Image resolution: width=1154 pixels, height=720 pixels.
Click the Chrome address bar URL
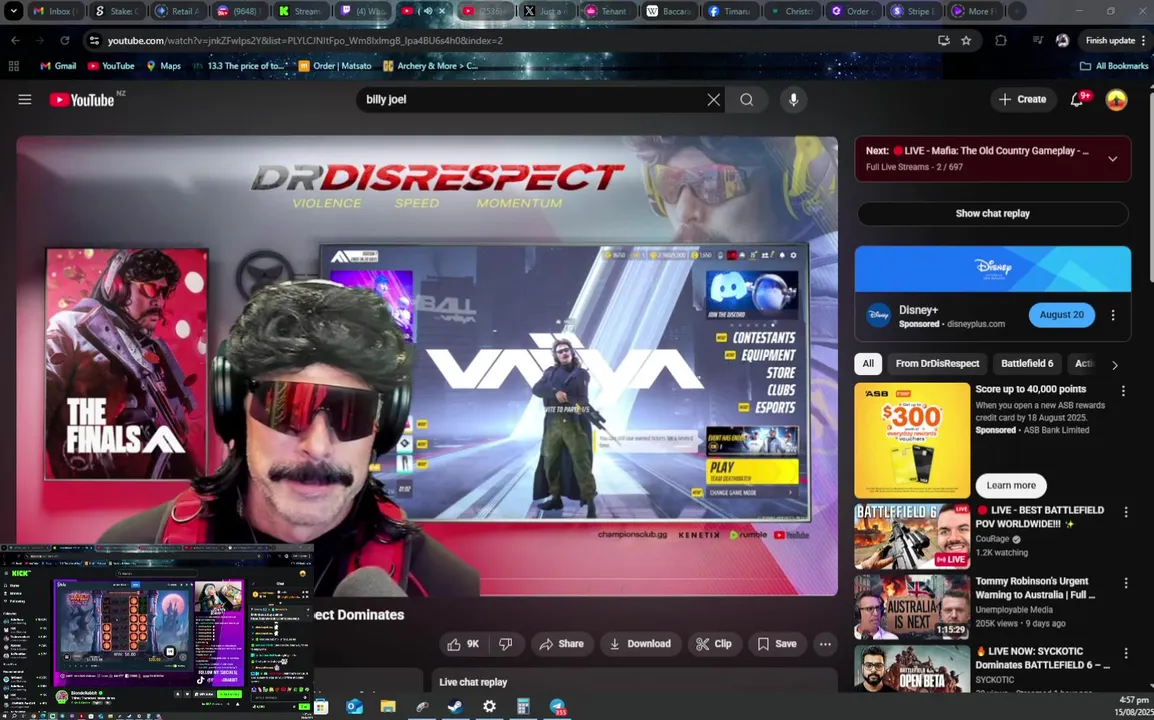305,40
